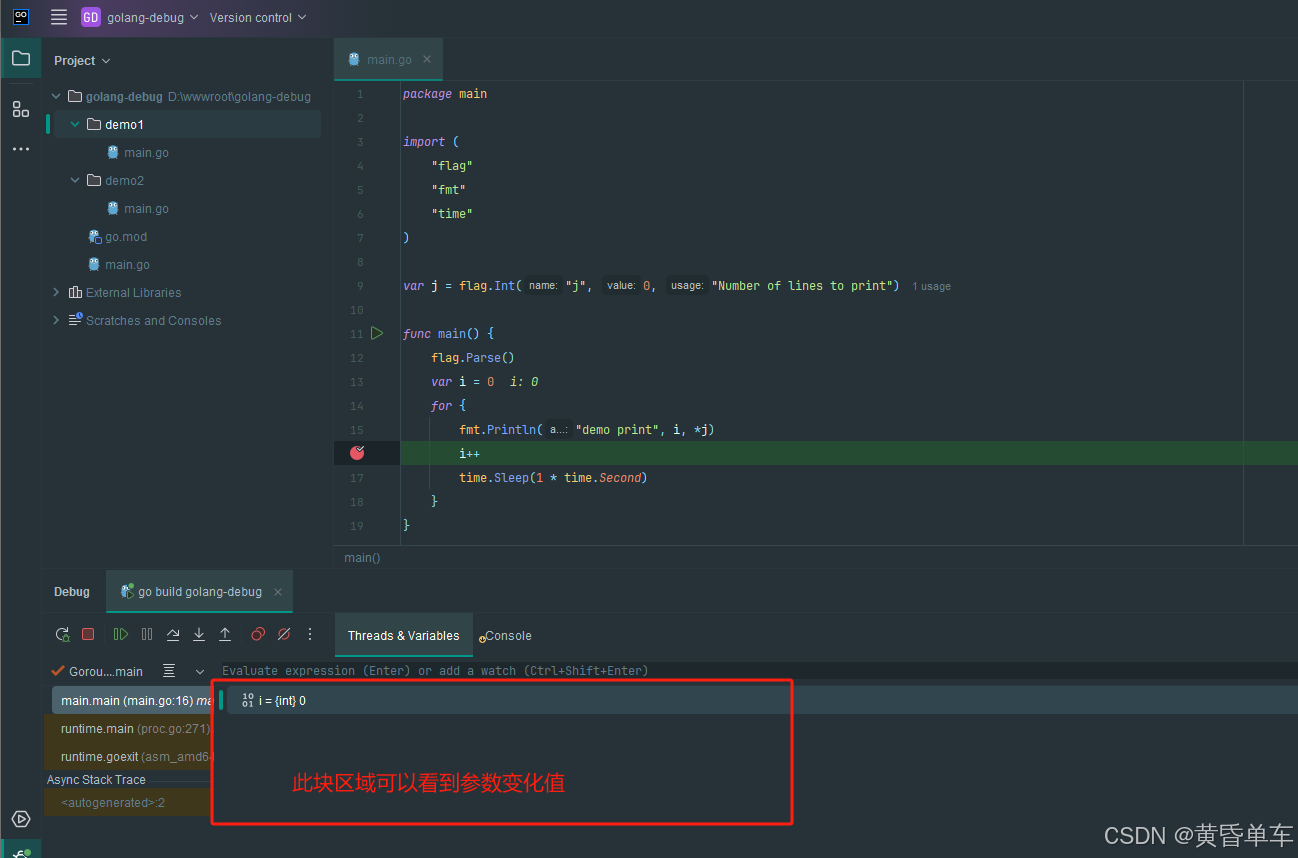Screen dimensions: 1298x858
Task: Step out of the current function
Action: 225,634
